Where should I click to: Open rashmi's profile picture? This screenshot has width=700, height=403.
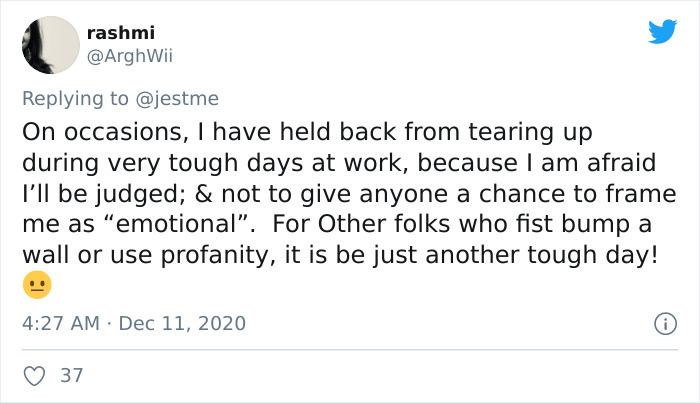point(49,45)
